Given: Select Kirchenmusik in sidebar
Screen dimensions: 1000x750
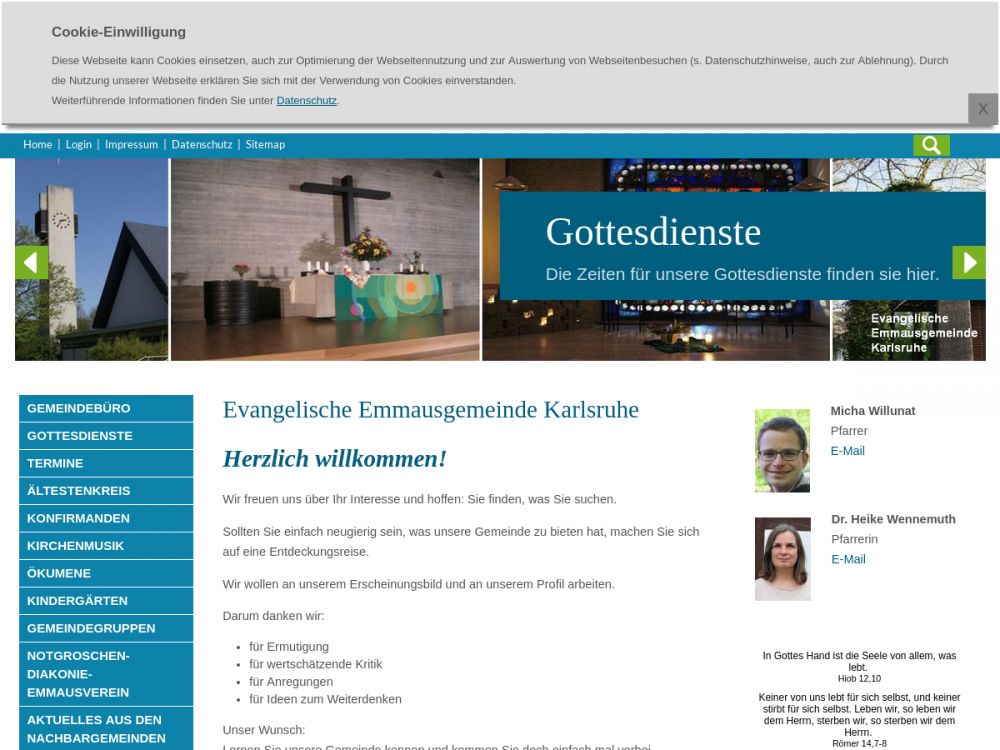Looking at the screenshot, I should pyautogui.click(x=76, y=546).
